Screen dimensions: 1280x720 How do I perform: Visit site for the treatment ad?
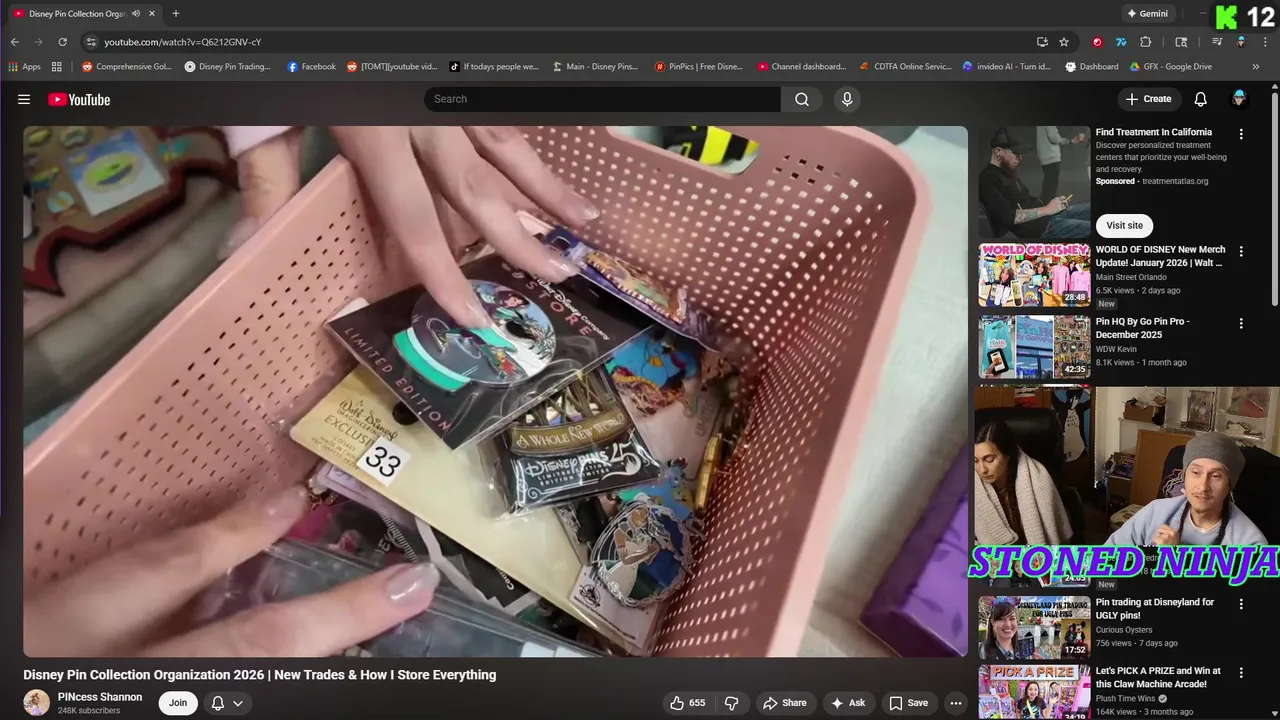(x=1124, y=225)
